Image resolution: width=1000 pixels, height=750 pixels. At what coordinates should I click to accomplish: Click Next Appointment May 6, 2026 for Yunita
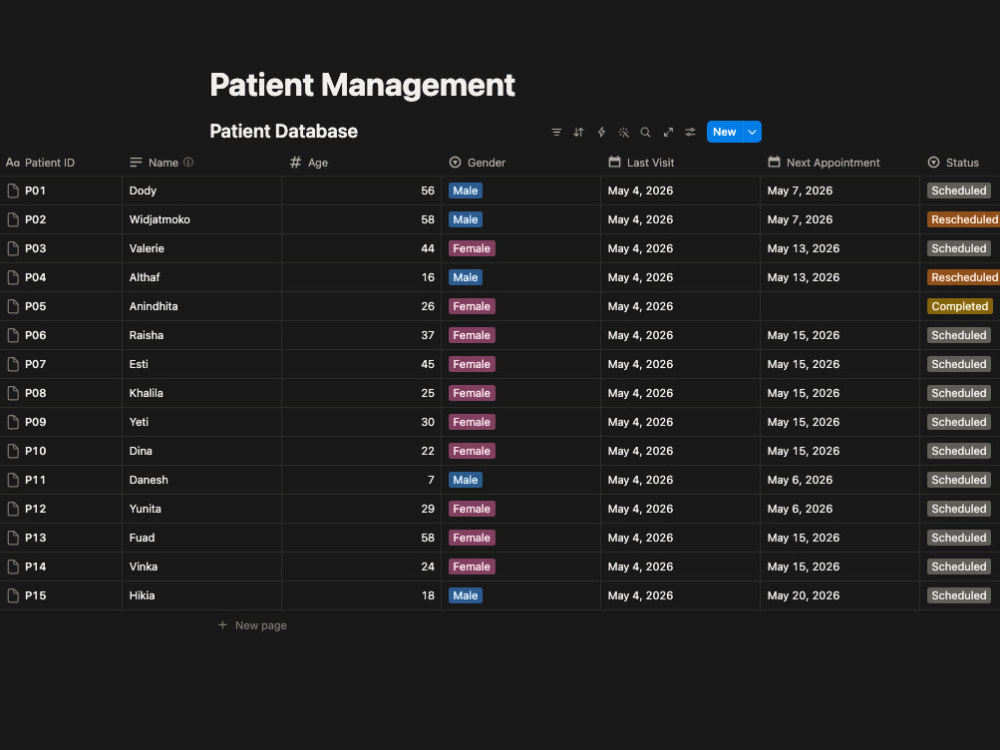point(800,508)
